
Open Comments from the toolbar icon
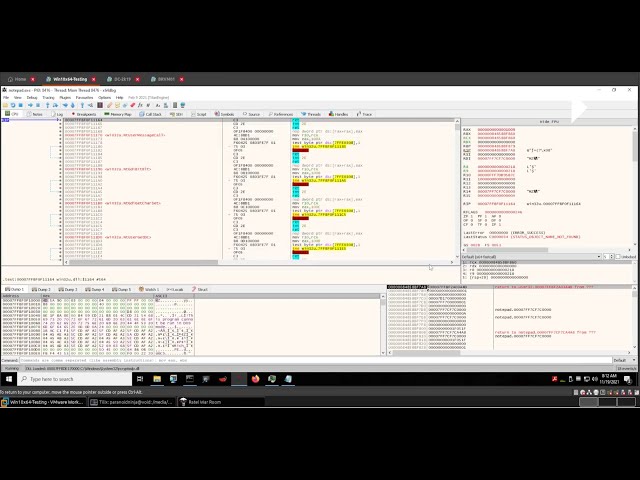(x=118, y=105)
